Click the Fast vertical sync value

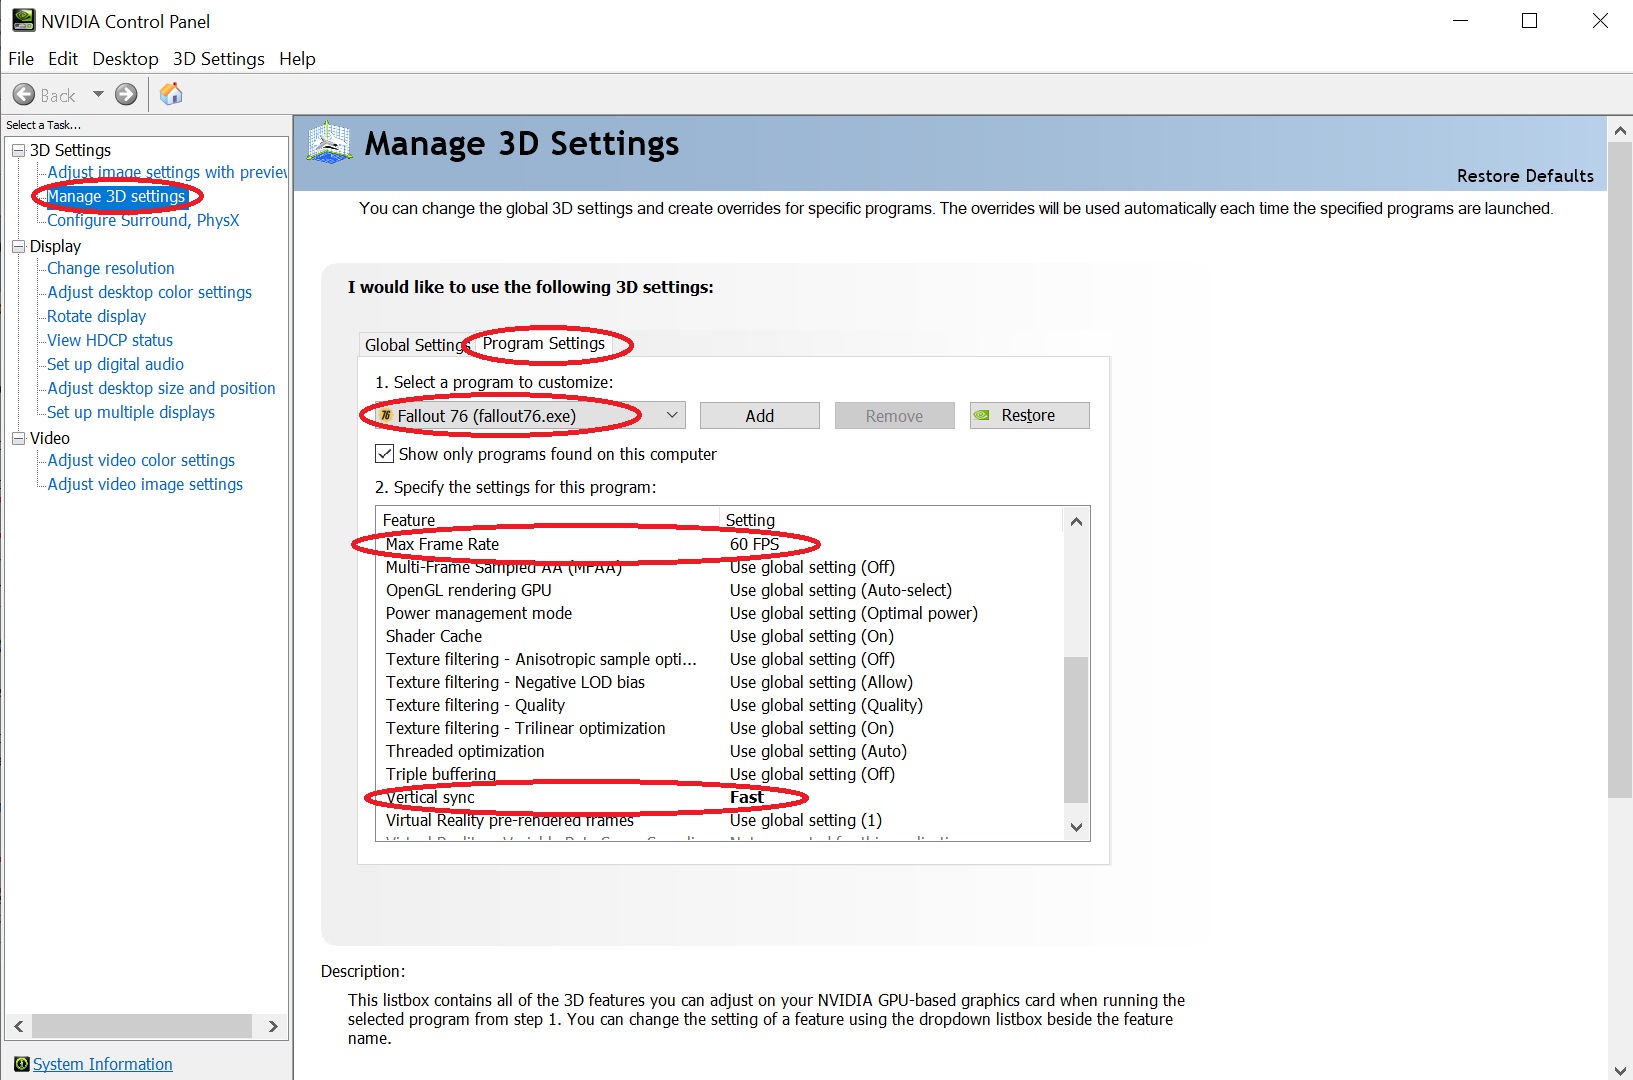click(747, 797)
